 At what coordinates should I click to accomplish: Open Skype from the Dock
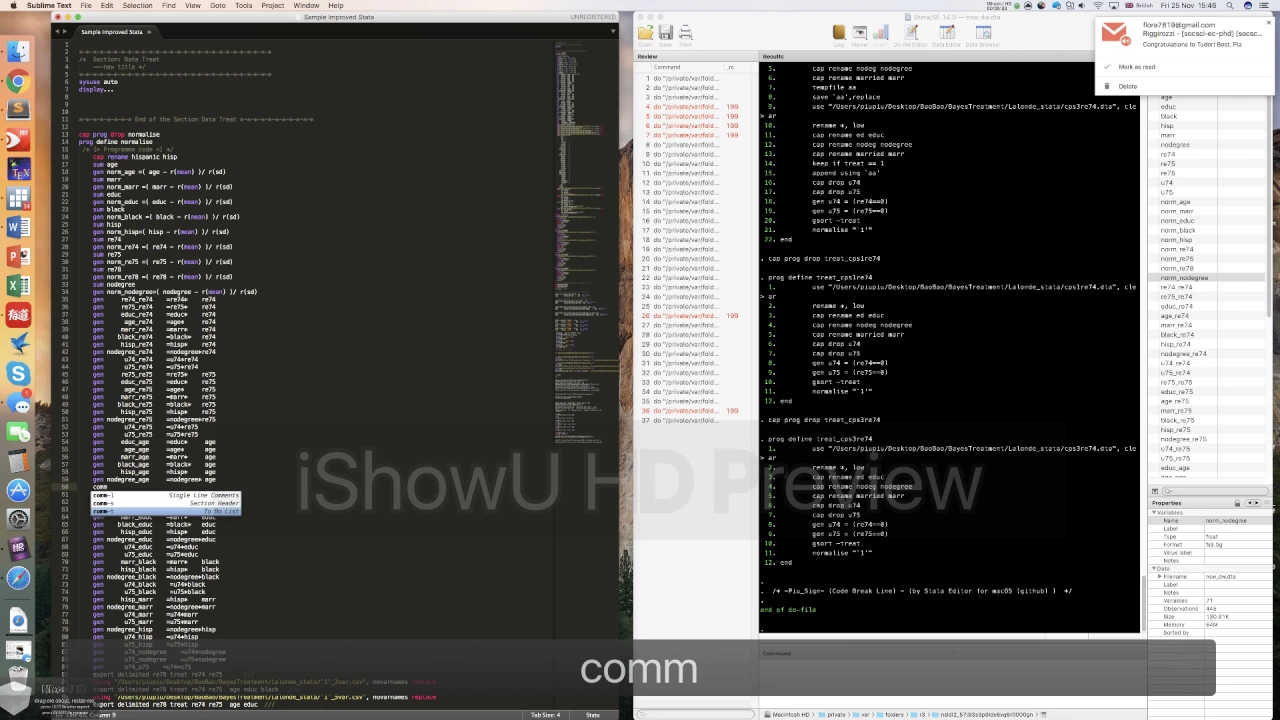pos(18,374)
